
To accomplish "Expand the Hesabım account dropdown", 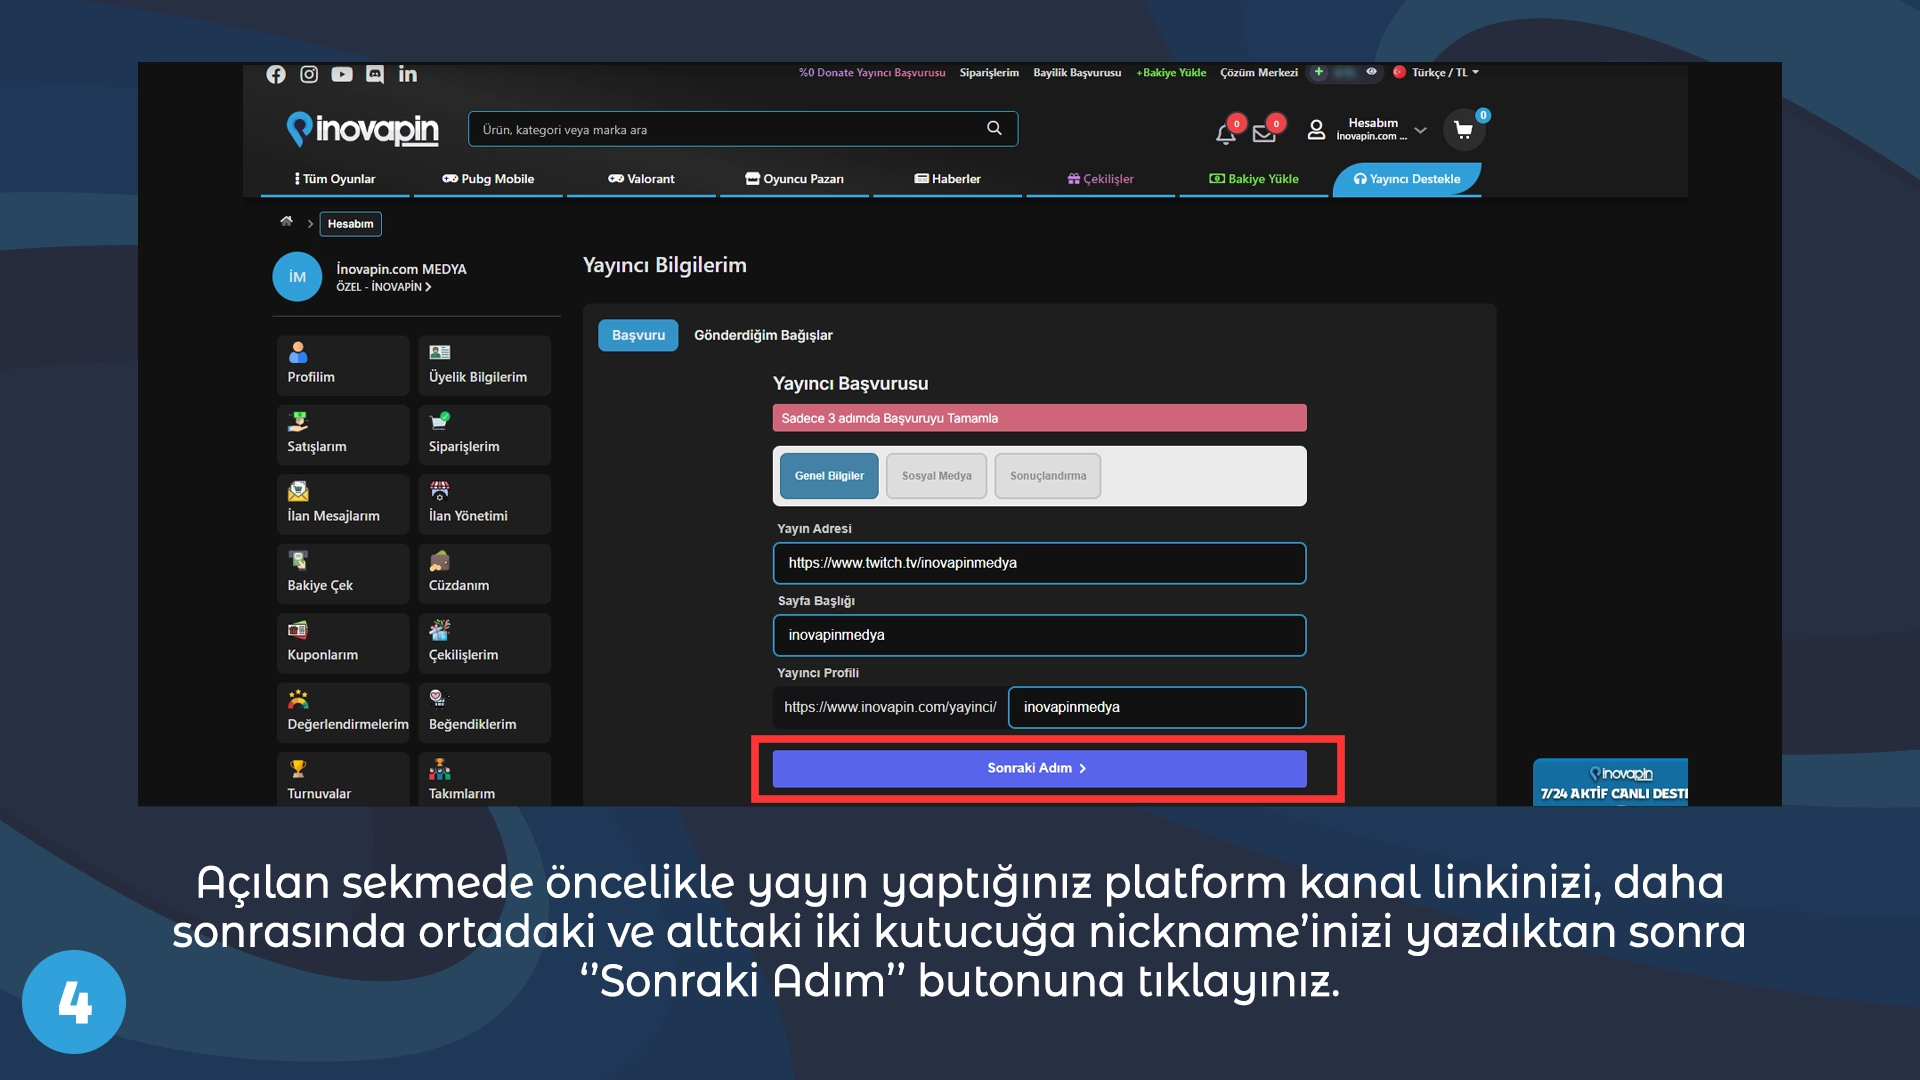I will 1374,128.
